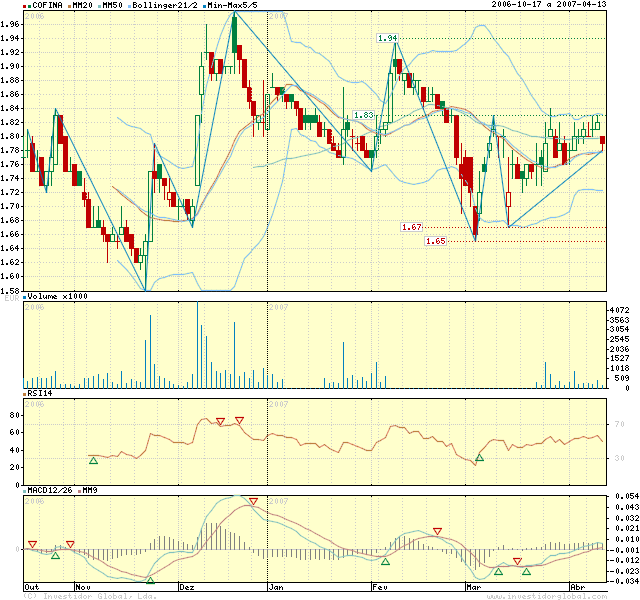Open the www.investidorglobal.com link
This screenshot has height=600, width=640.
547,596
